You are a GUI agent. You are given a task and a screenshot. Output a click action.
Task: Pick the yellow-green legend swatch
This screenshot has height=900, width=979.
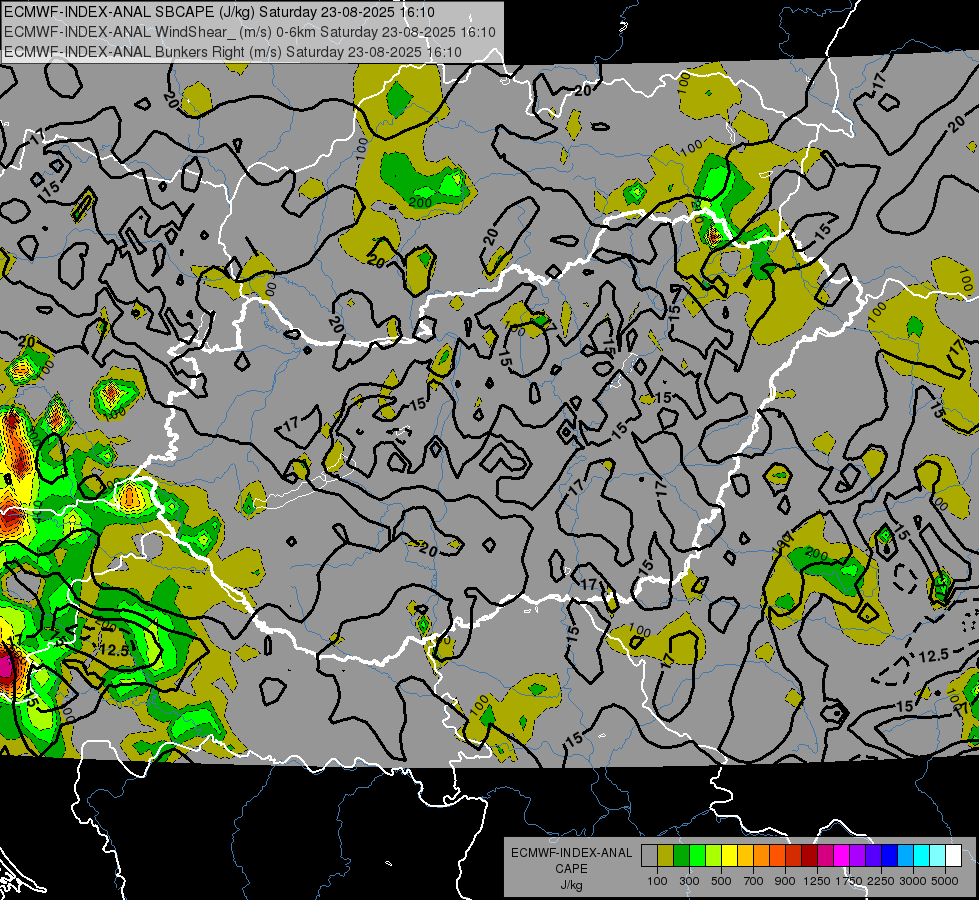713,856
